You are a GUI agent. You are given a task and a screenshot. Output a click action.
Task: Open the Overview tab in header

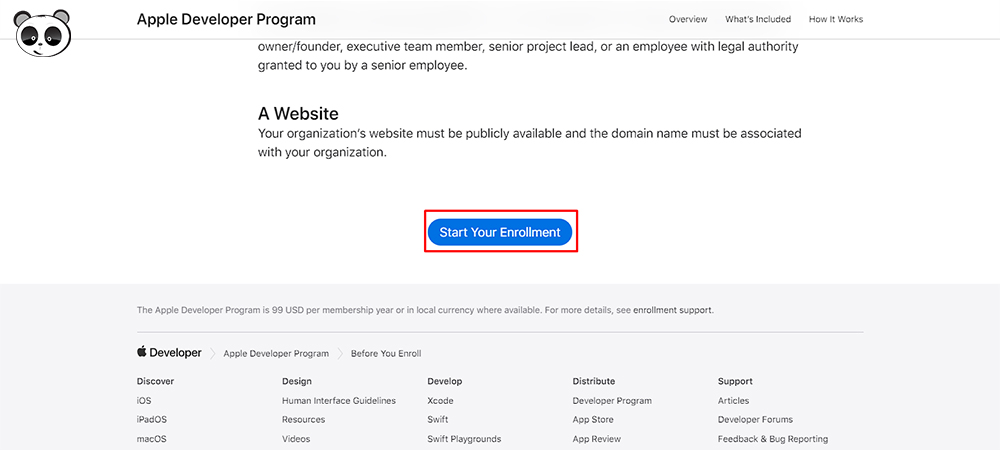pyautogui.click(x=688, y=19)
